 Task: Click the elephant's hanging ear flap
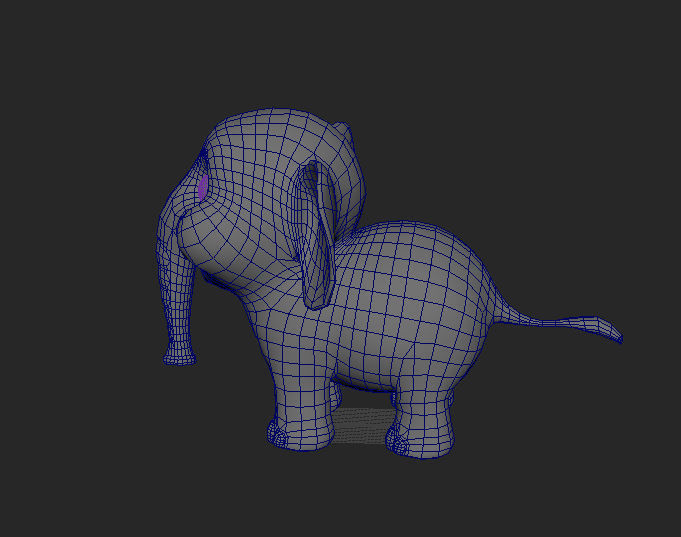coord(316,235)
